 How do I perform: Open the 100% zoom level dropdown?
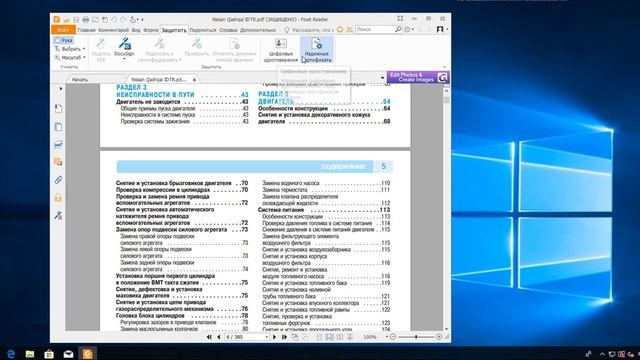point(387,337)
